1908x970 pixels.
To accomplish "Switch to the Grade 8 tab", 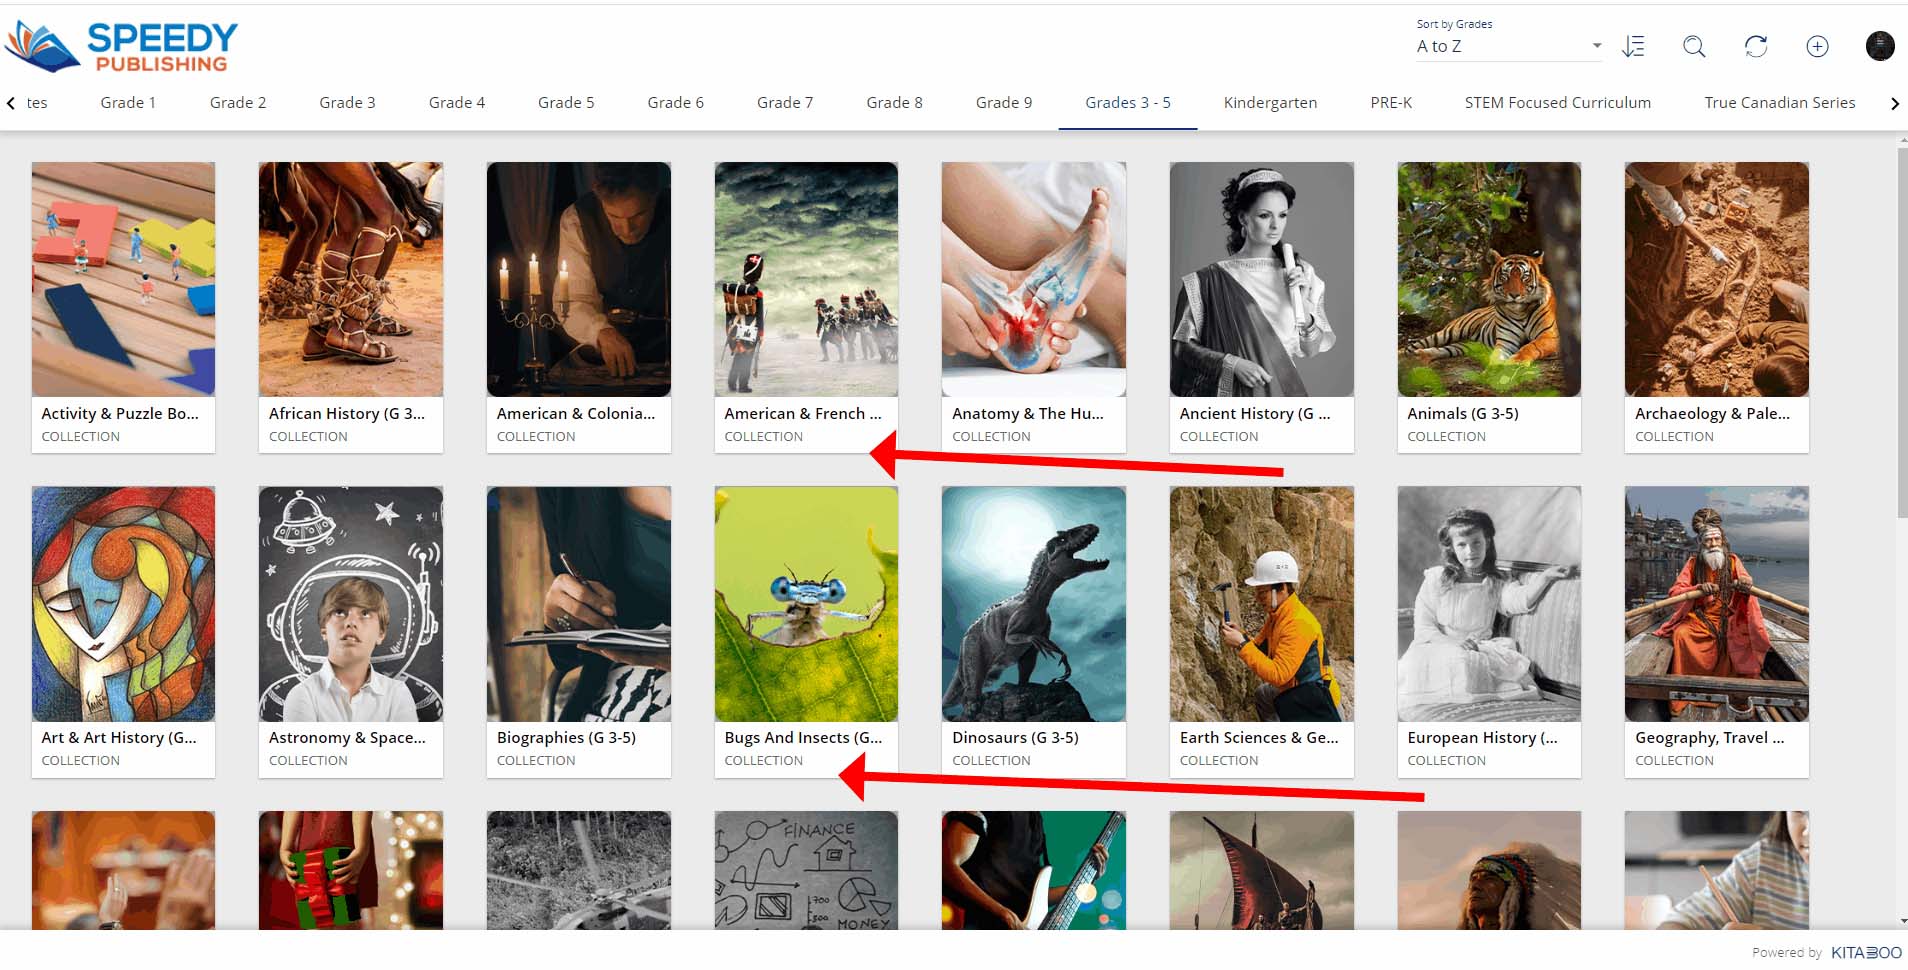I will click(894, 102).
